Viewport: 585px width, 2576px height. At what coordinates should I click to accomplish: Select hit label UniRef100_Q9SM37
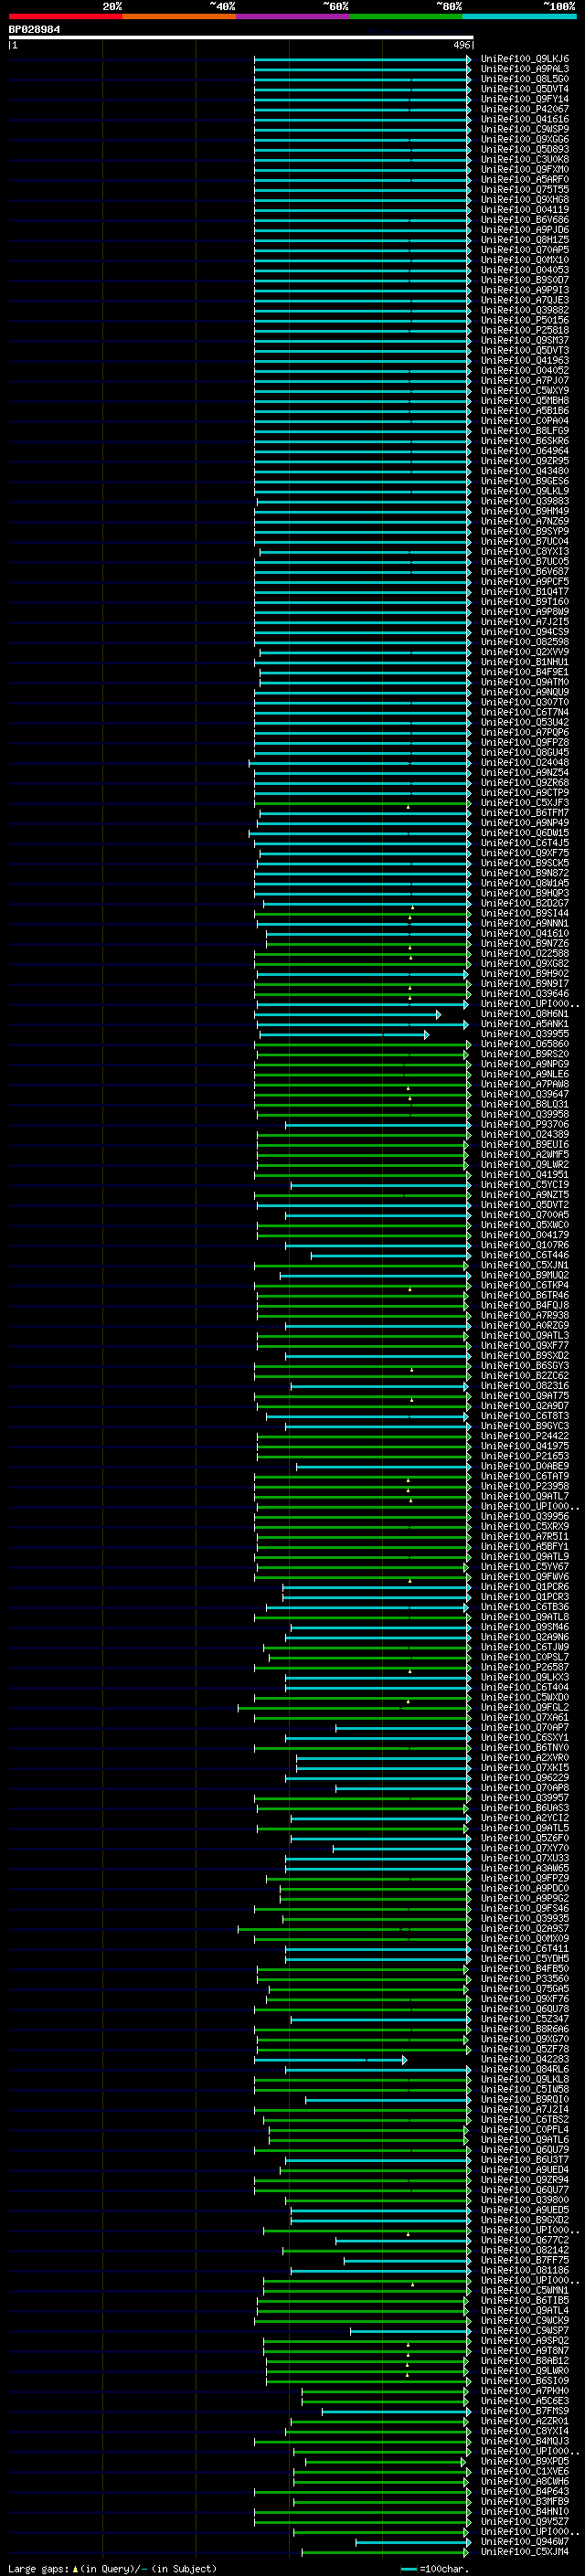point(525,340)
